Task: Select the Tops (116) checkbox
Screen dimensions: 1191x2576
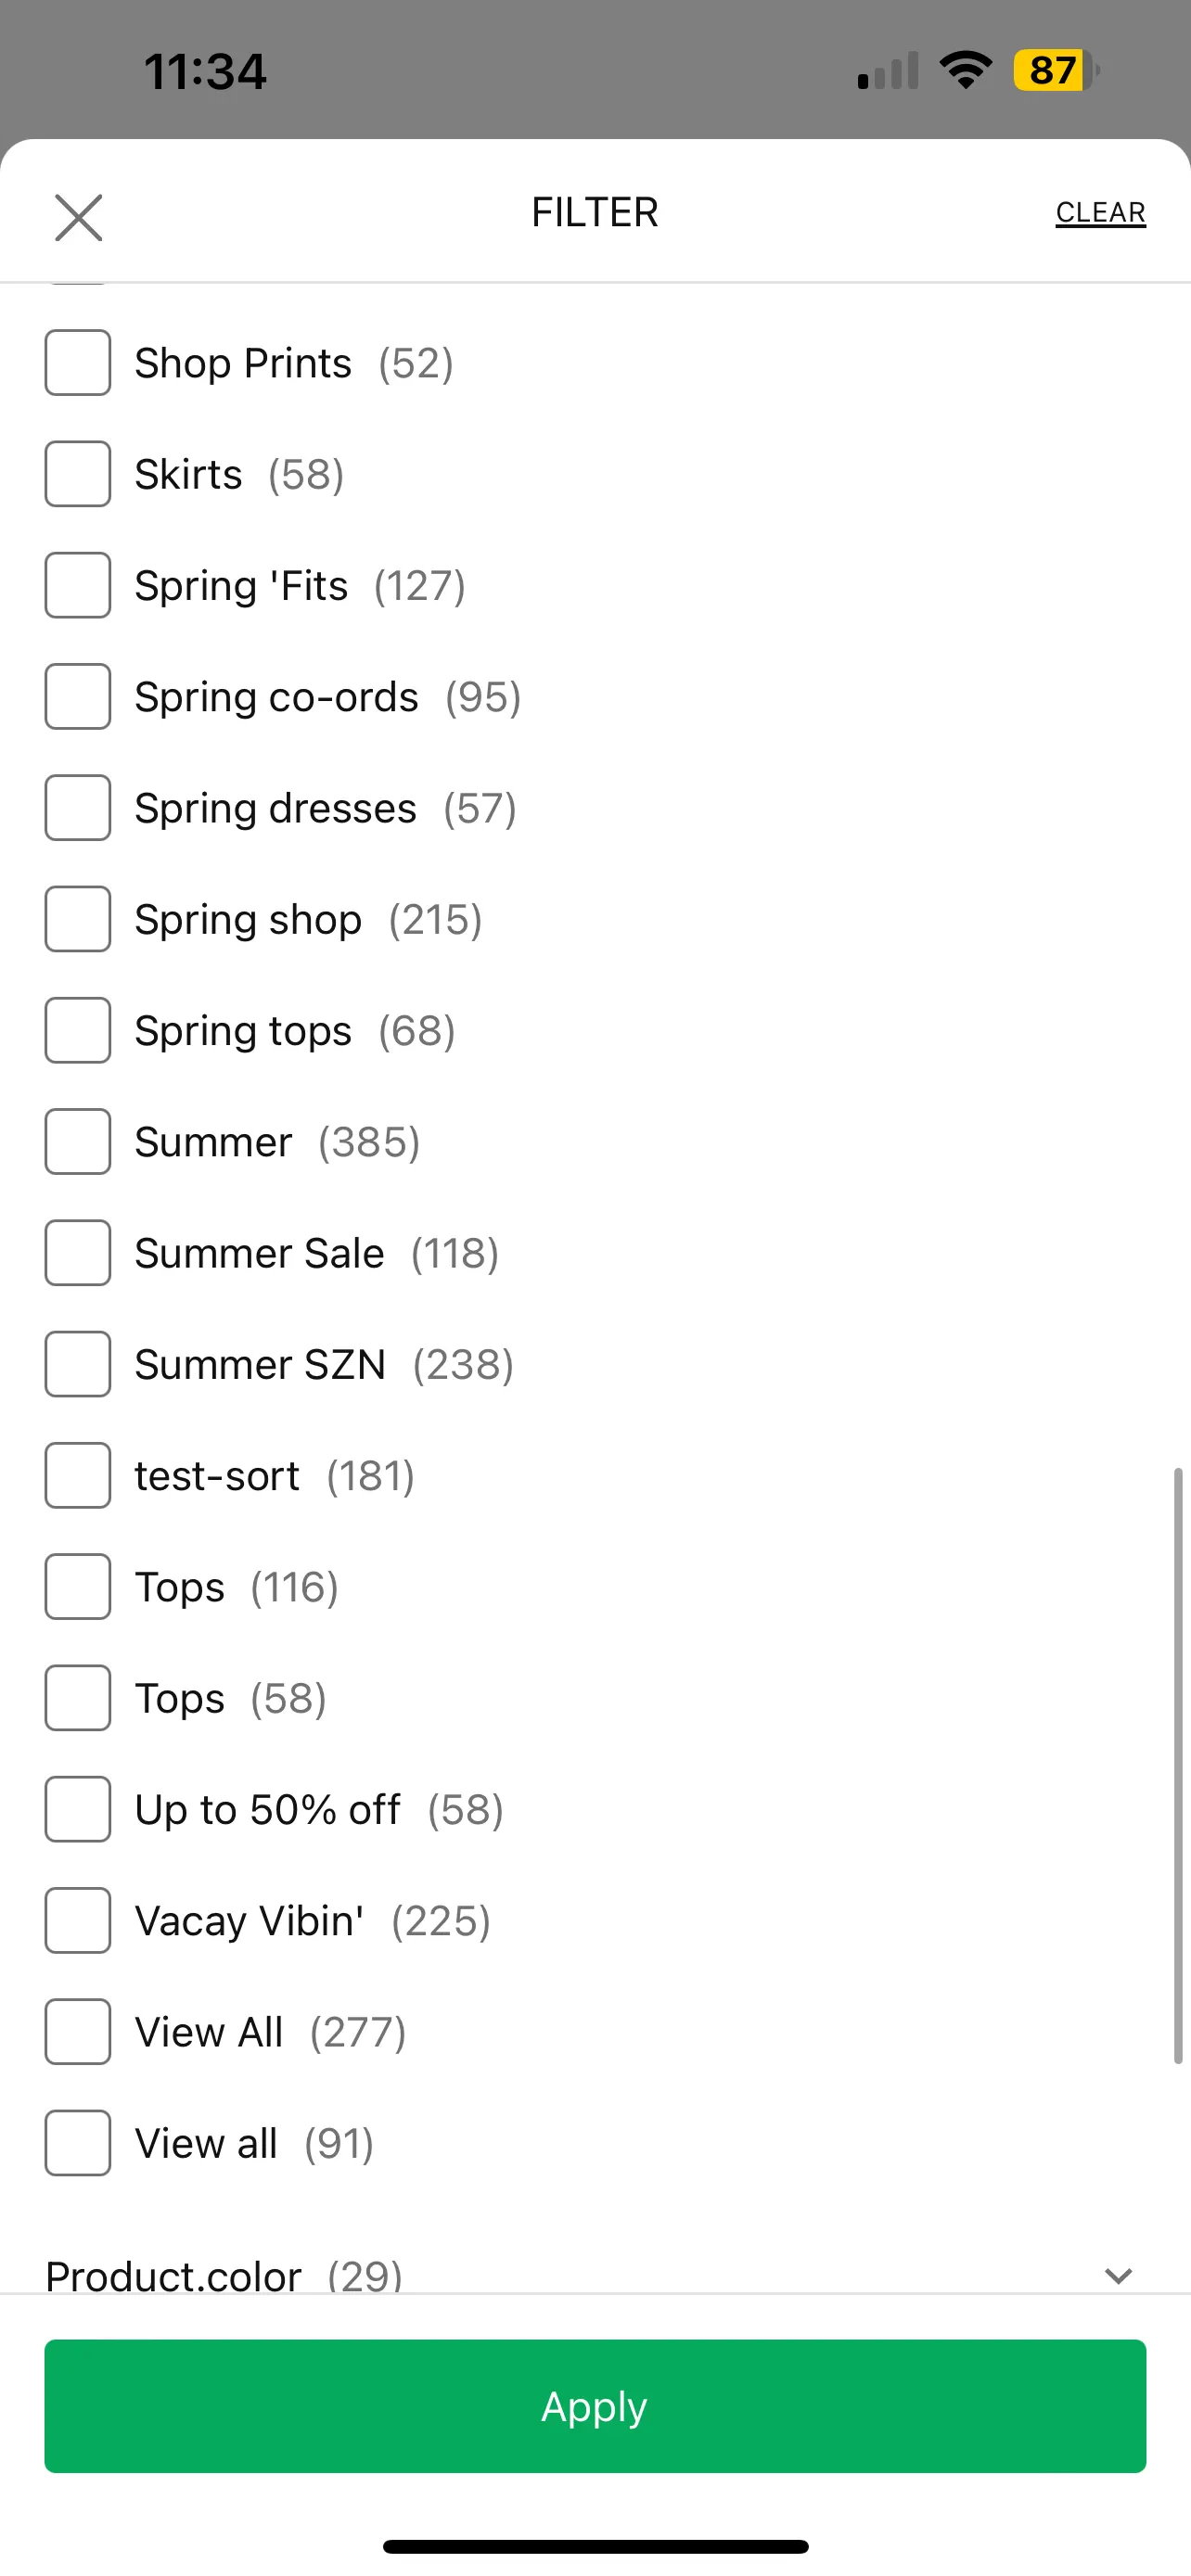Action: click(x=78, y=1587)
